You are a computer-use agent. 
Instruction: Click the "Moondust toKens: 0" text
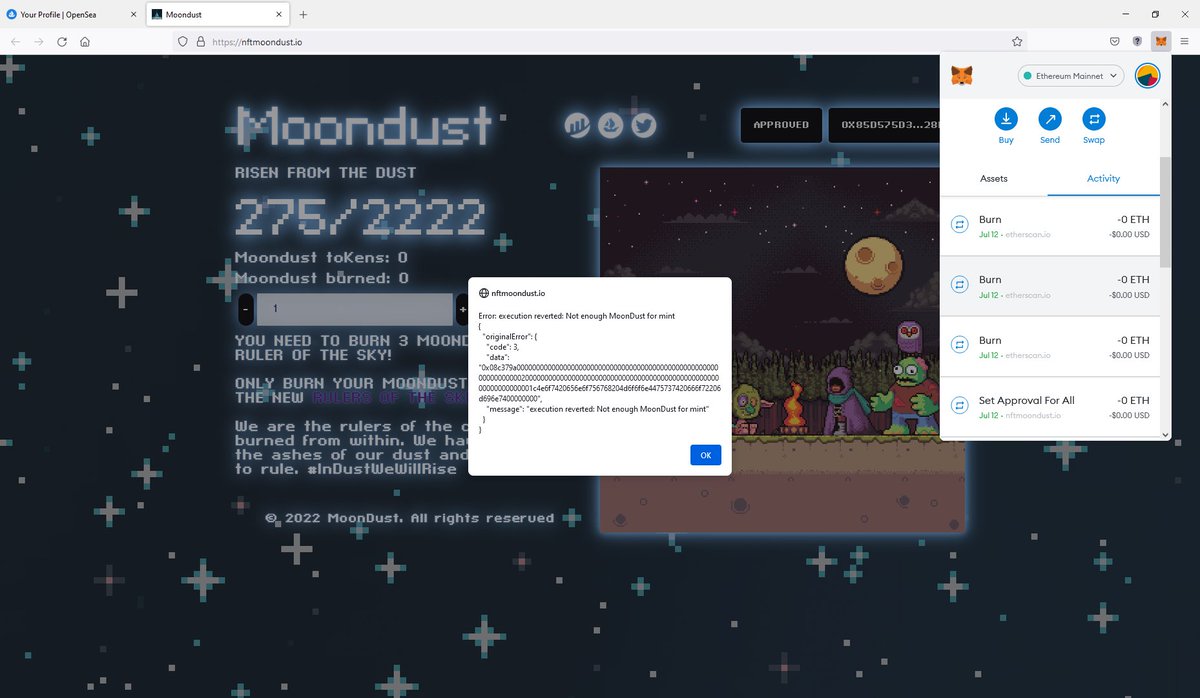click(x=321, y=258)
